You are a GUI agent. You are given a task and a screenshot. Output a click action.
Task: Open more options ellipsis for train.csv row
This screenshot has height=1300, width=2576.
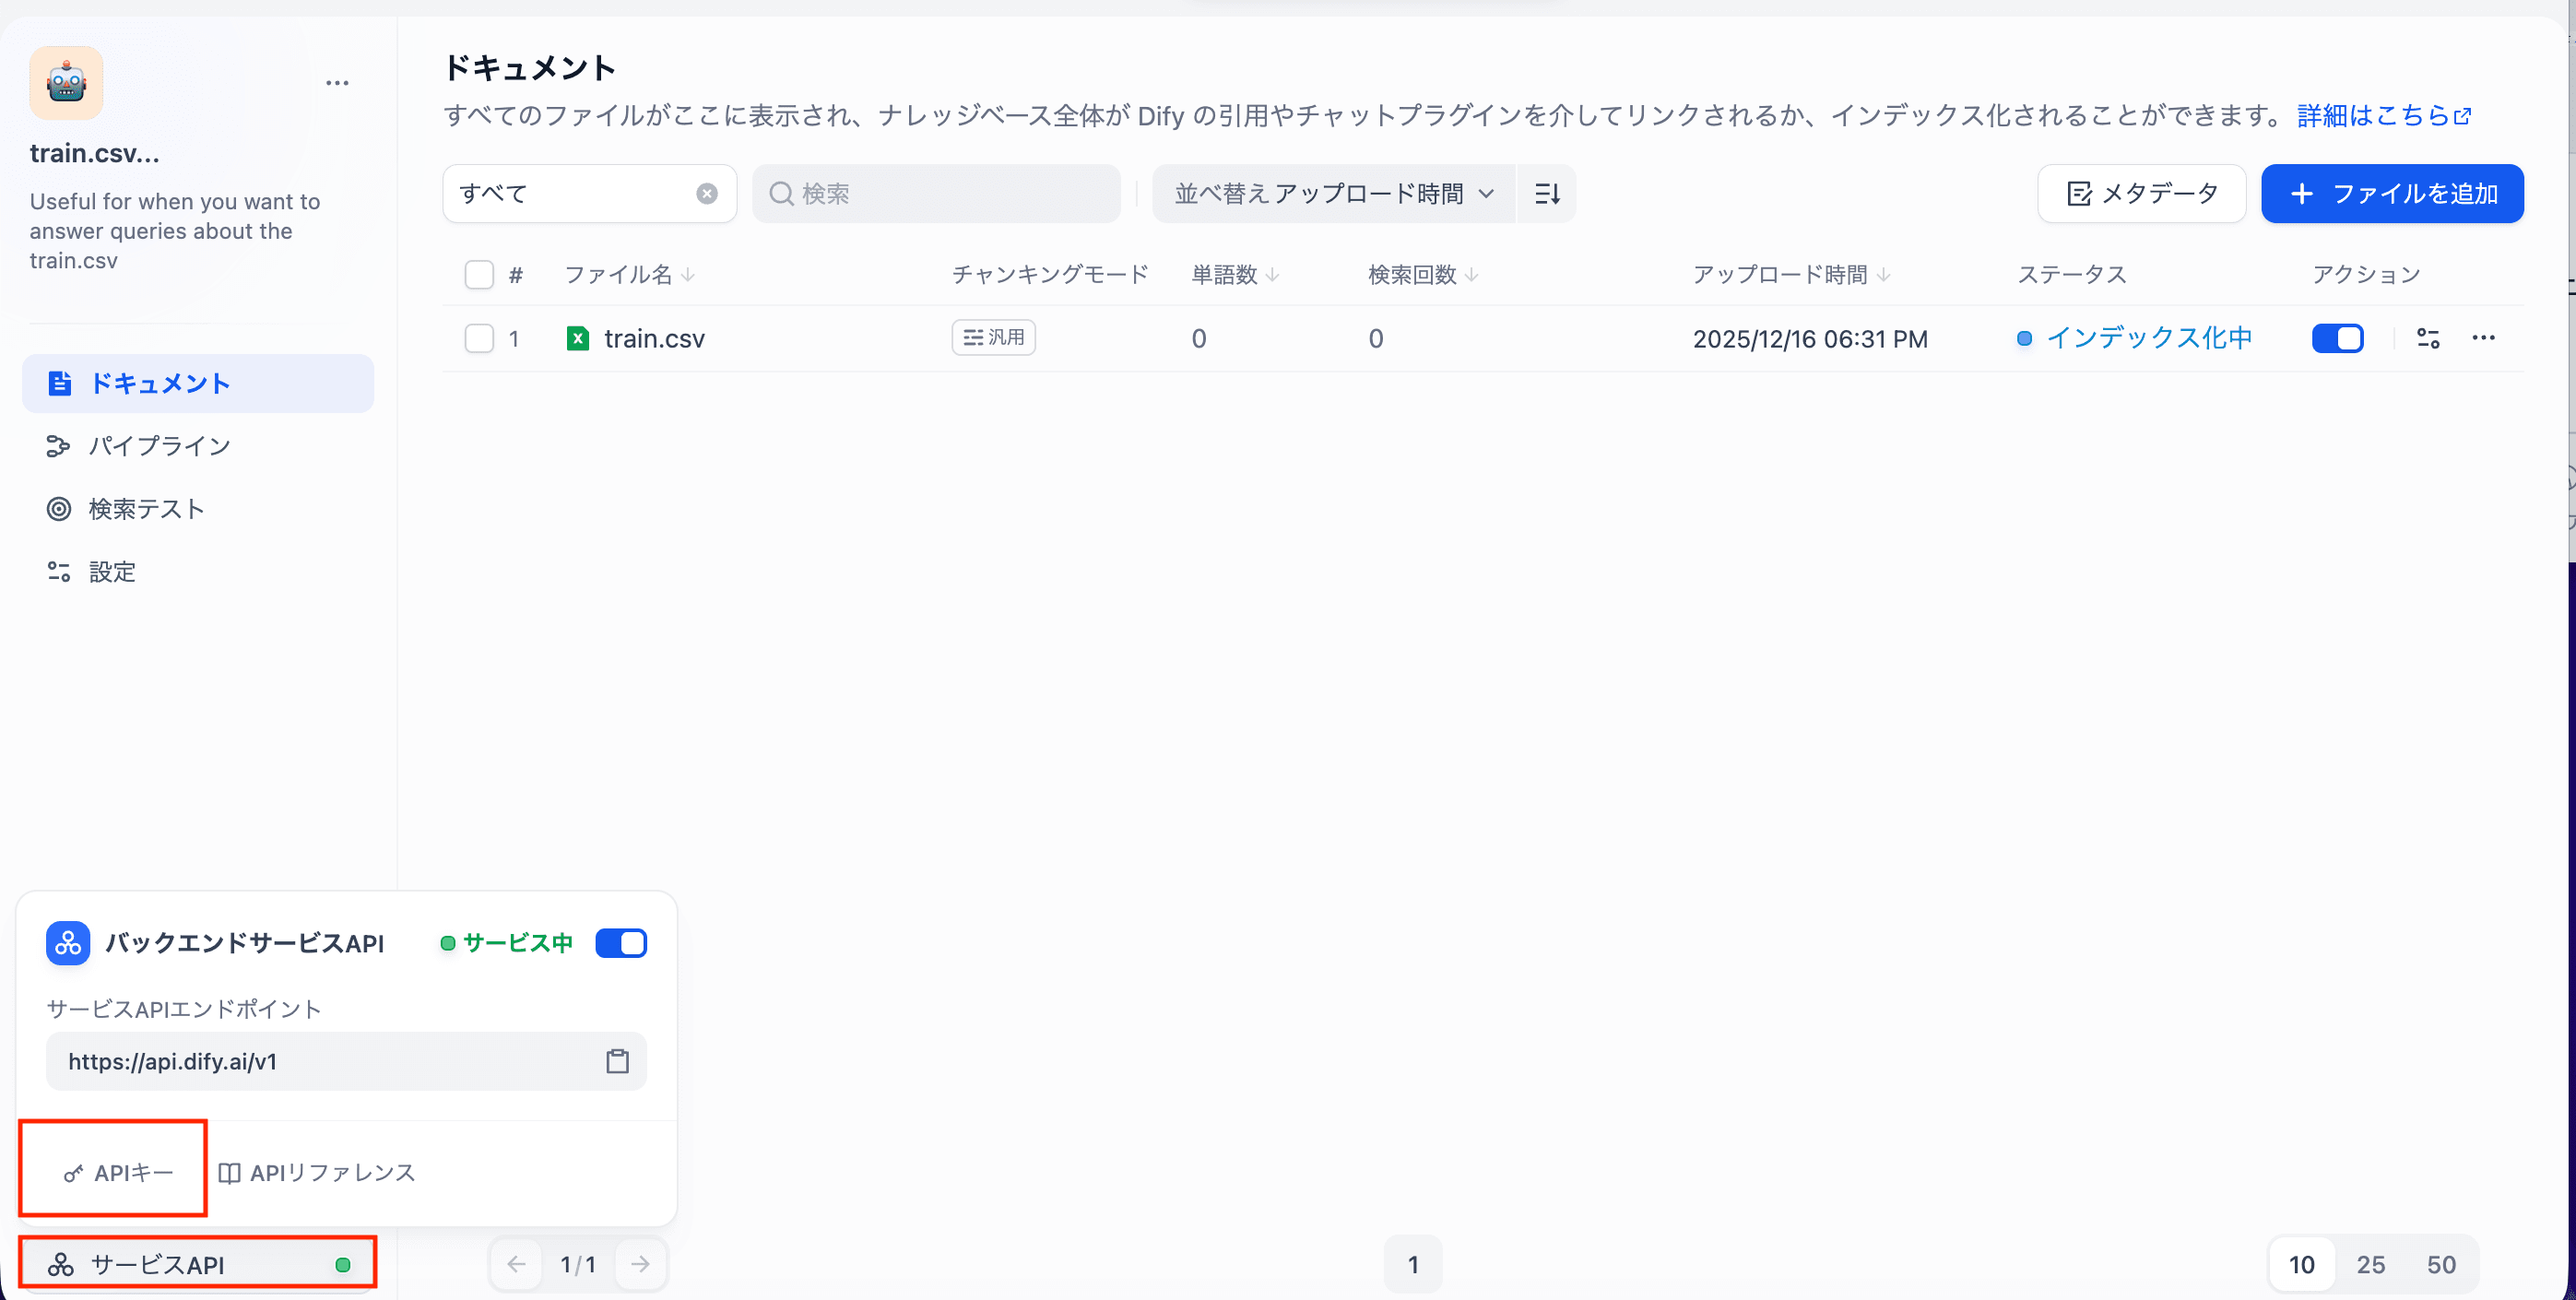pos(2484,338)
